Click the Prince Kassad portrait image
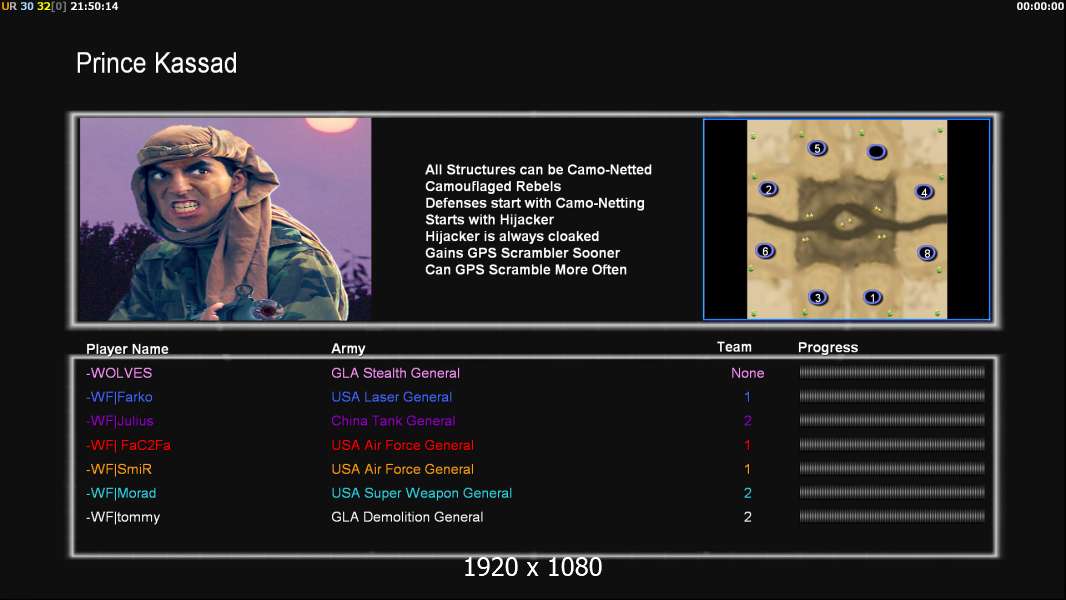 [x=225, y=219]
